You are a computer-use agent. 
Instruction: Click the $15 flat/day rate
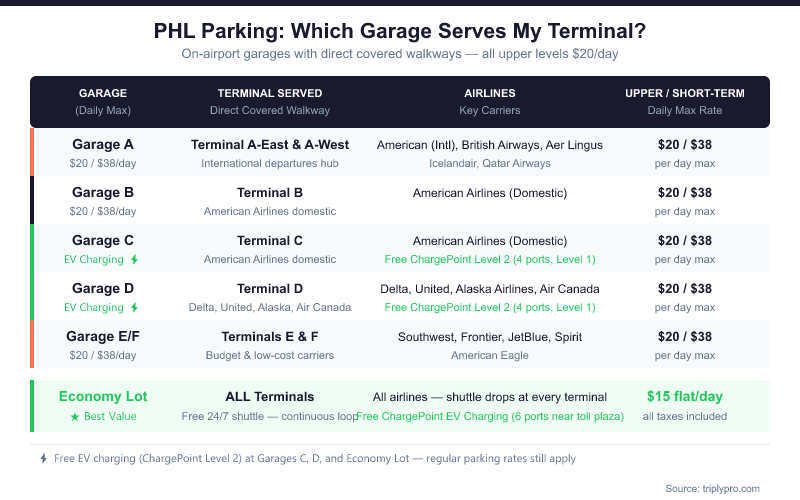tap(684, 396)
